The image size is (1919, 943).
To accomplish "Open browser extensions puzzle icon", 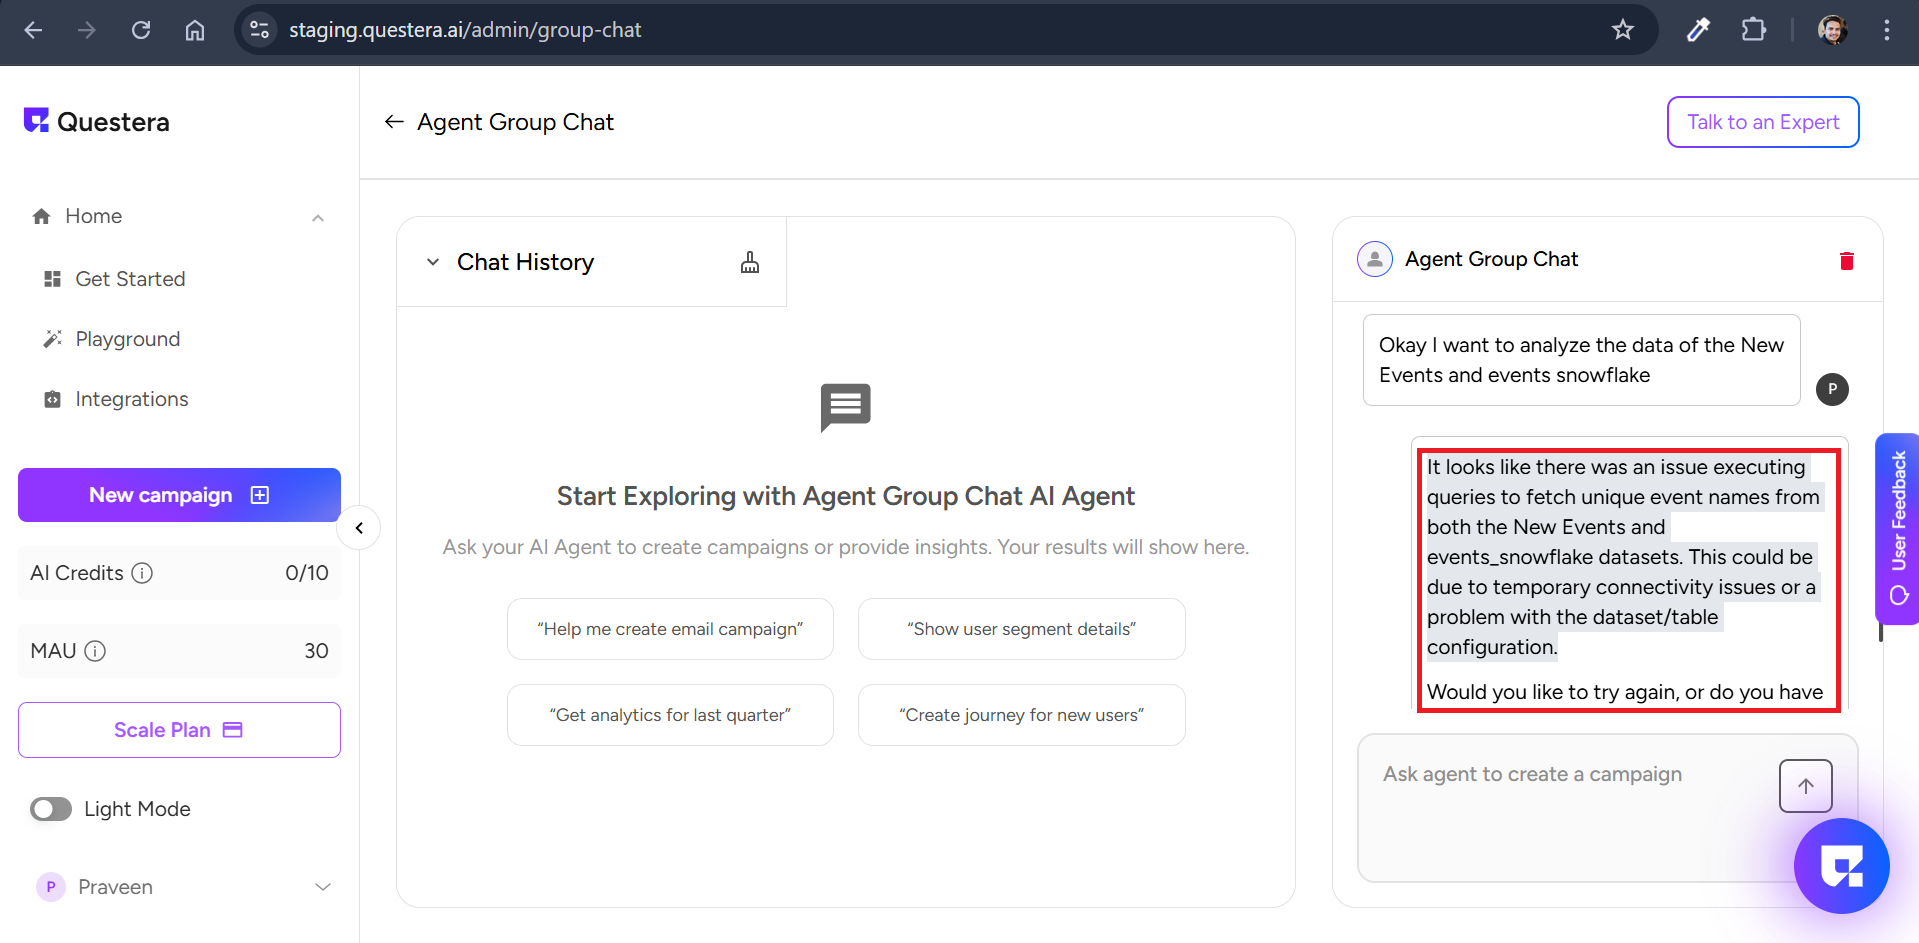I will click(1754, 30).
